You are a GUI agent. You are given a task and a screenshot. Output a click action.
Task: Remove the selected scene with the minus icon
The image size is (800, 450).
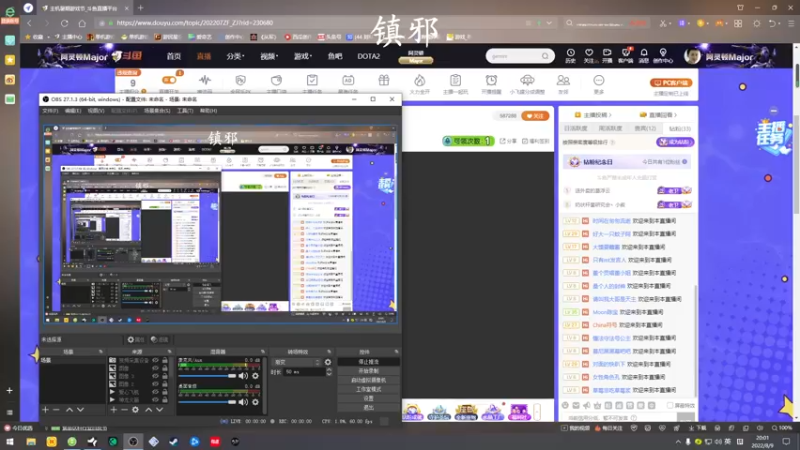tap(56, 410)
